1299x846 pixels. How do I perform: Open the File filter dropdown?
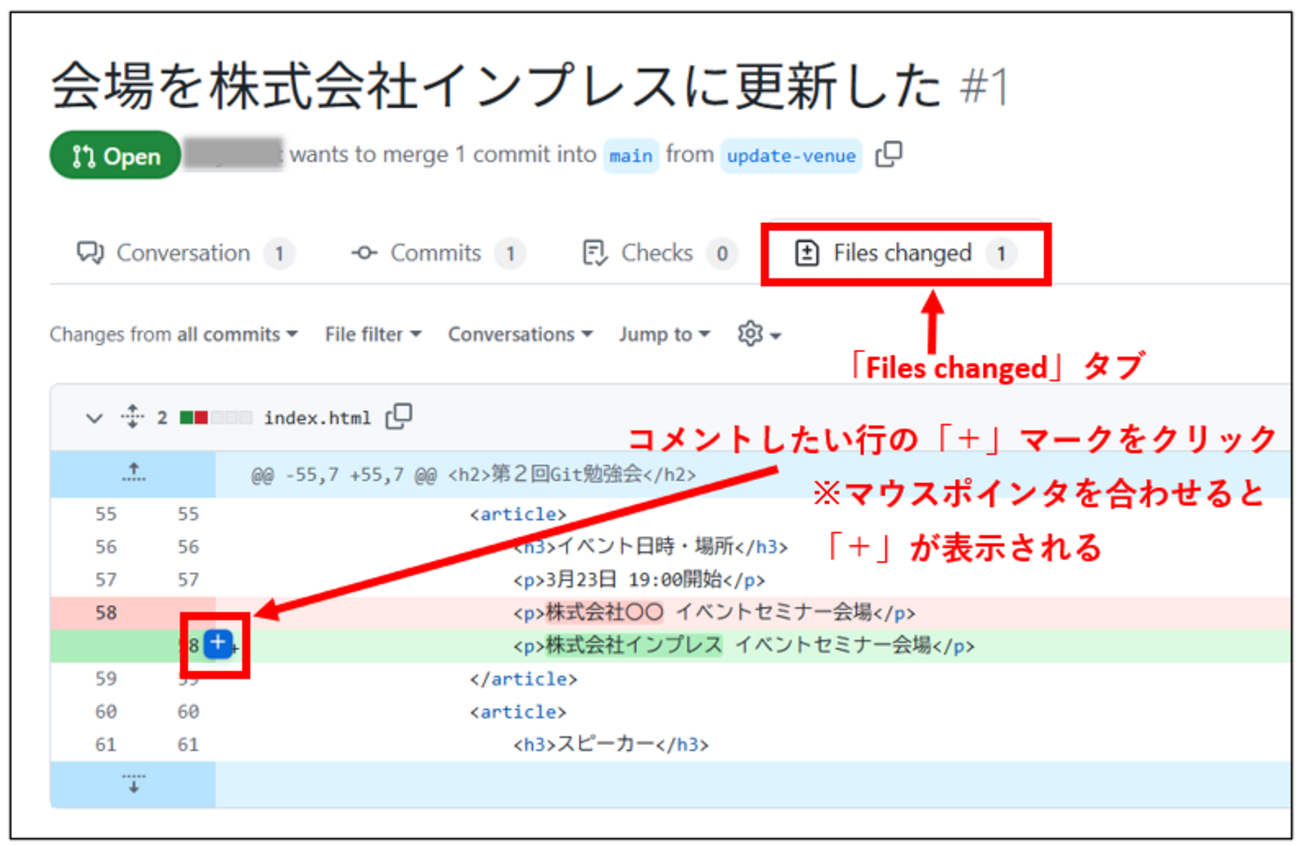(x=372, y=334)
